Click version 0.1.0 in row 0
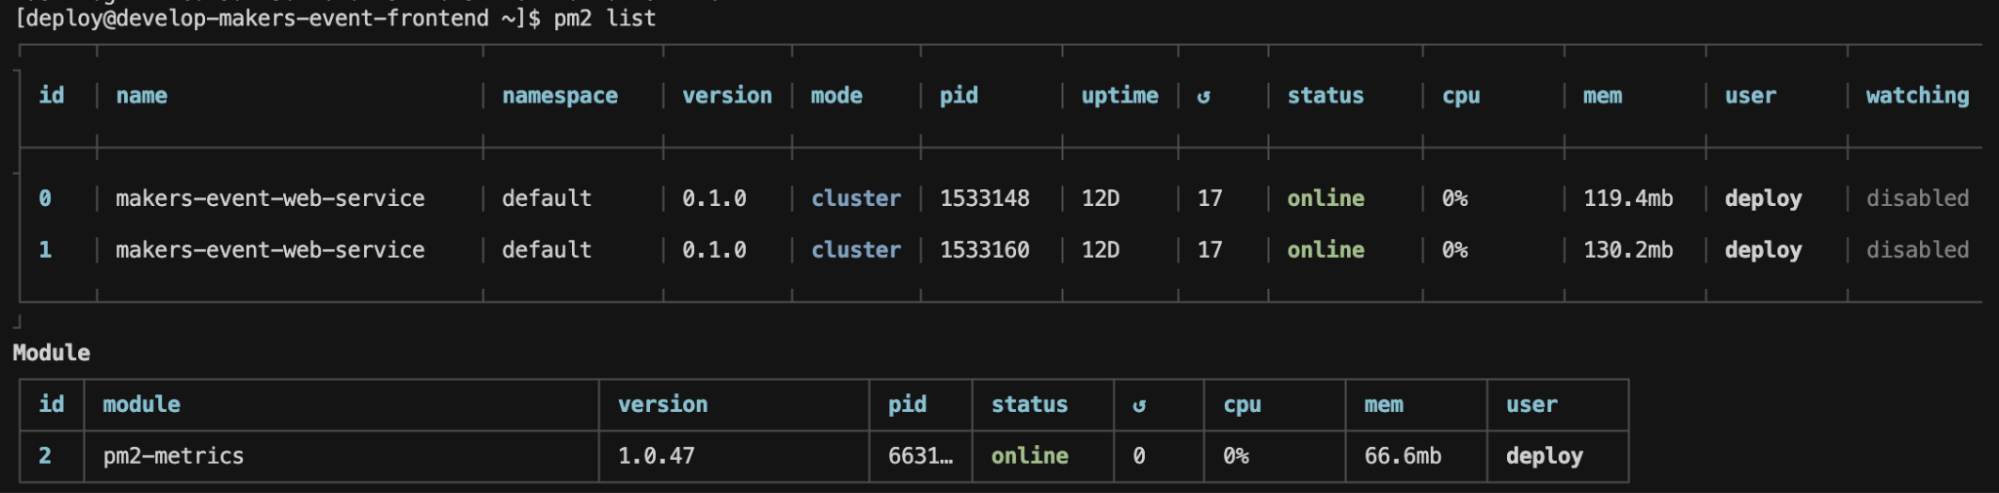1999x493 pixels. 714,199
